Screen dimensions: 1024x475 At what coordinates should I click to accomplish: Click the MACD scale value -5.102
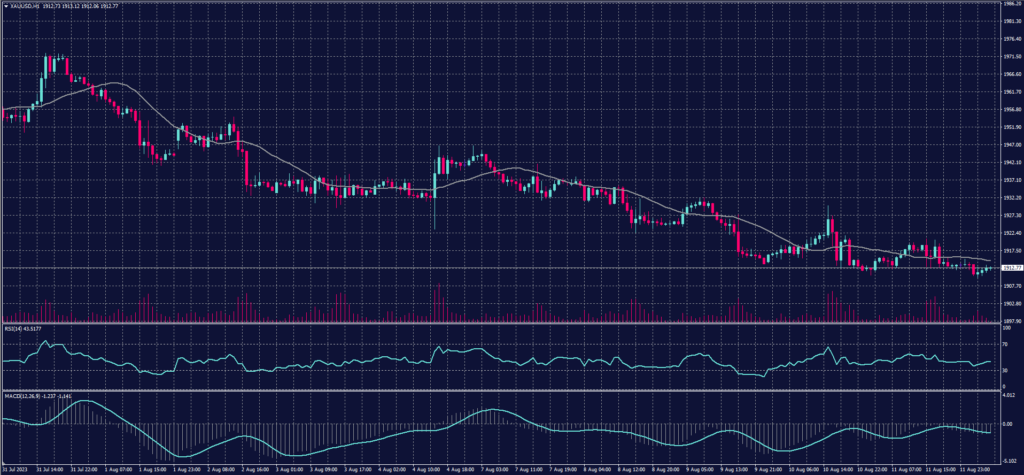(1008, 459)
